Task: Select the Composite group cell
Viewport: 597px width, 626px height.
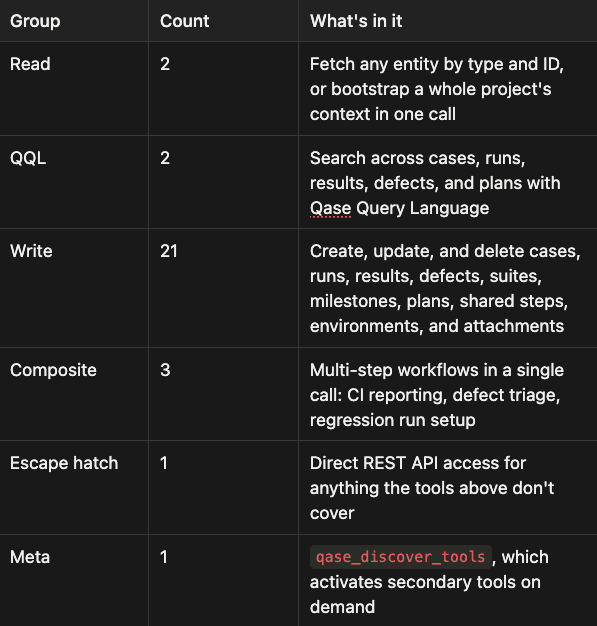Action: click(54, 370)
